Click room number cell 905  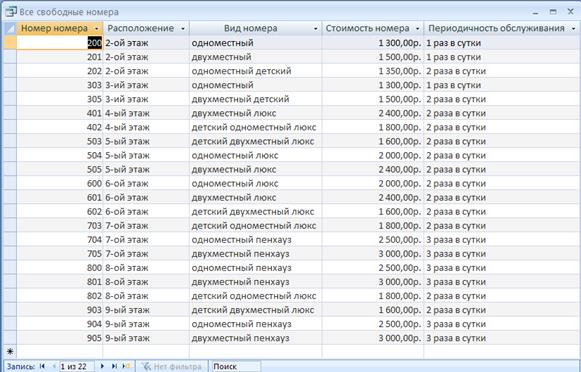coord(60,338)
